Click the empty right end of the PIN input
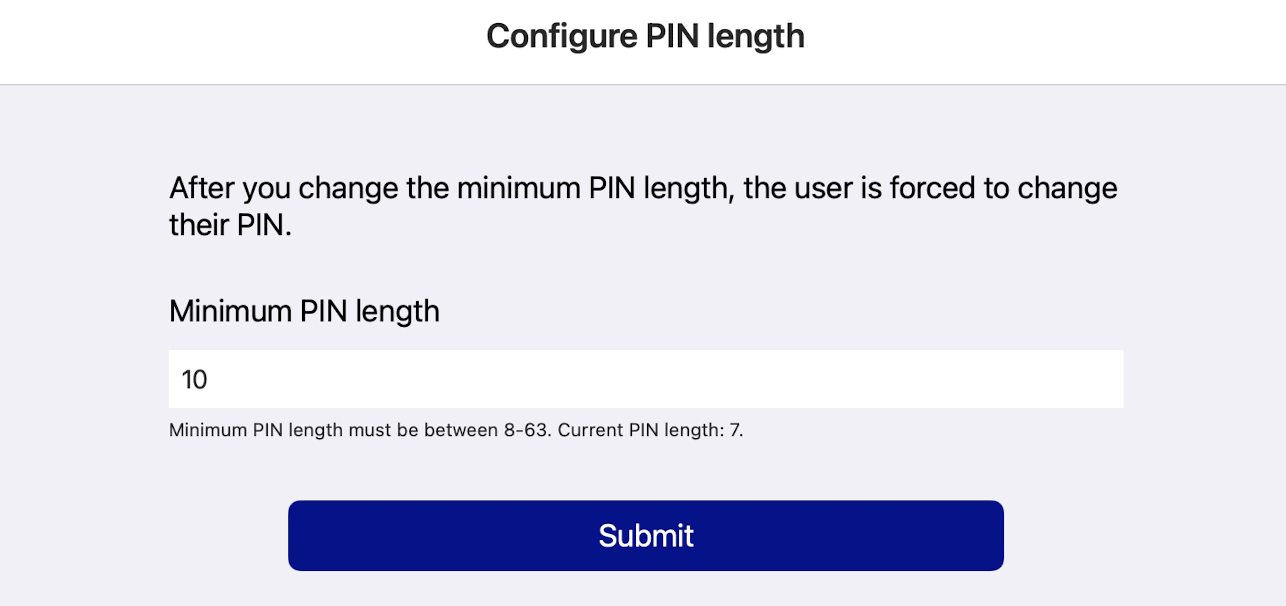 tap(1080, 379)
